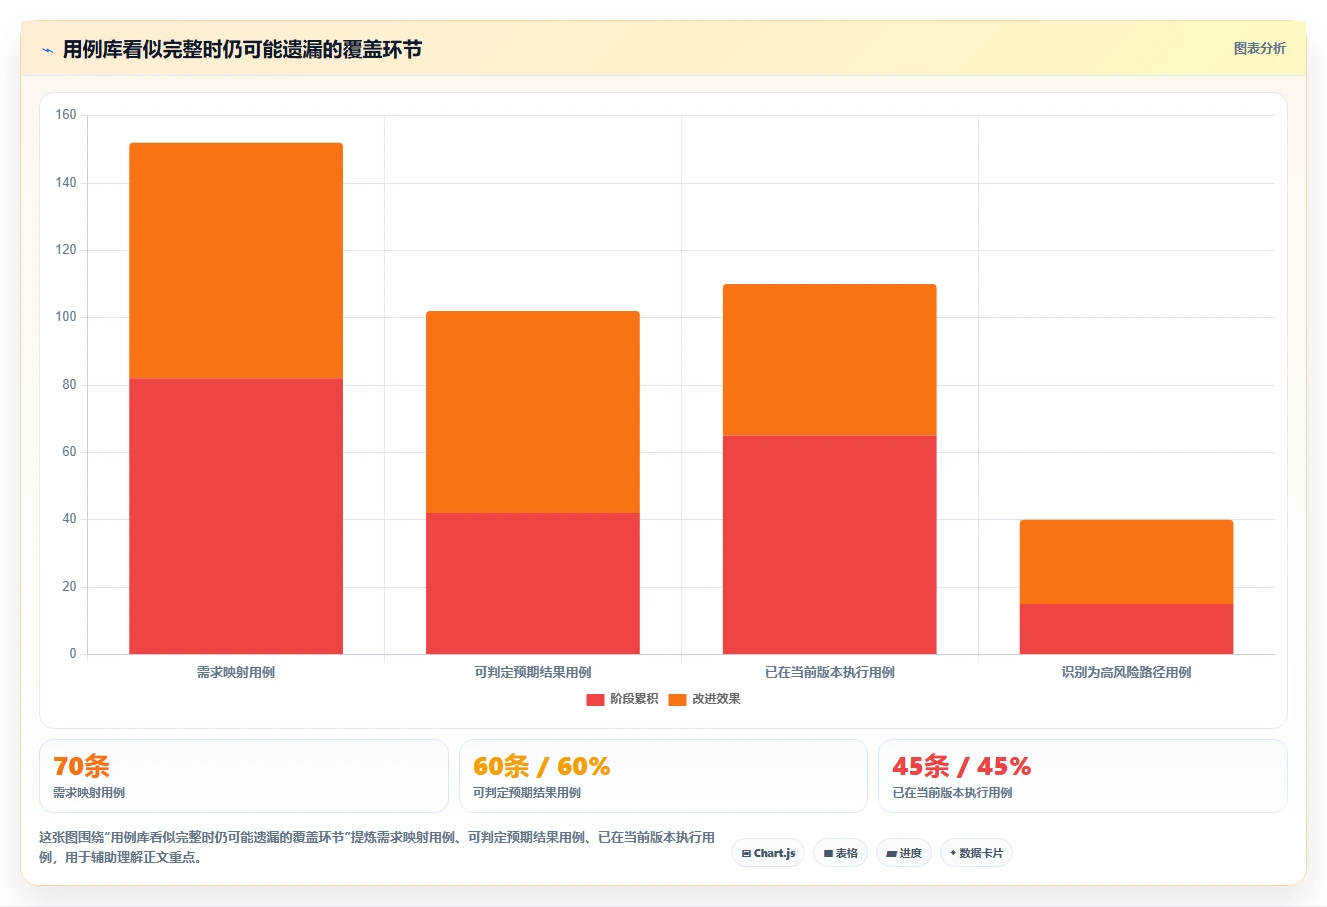Click the 图表分析 label in header
Viewport: 1327px width, 907px height.
point(1259,48)
